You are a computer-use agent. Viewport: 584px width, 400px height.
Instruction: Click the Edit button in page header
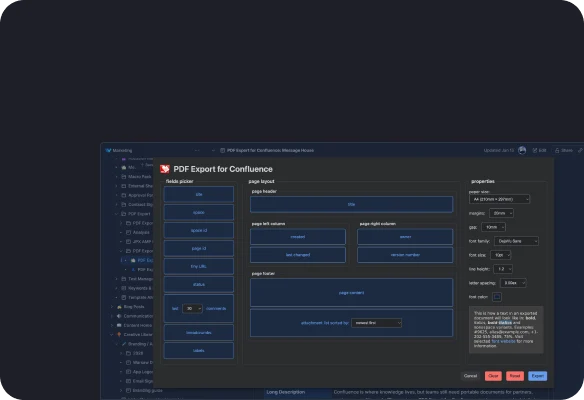(x=539, y=150)
